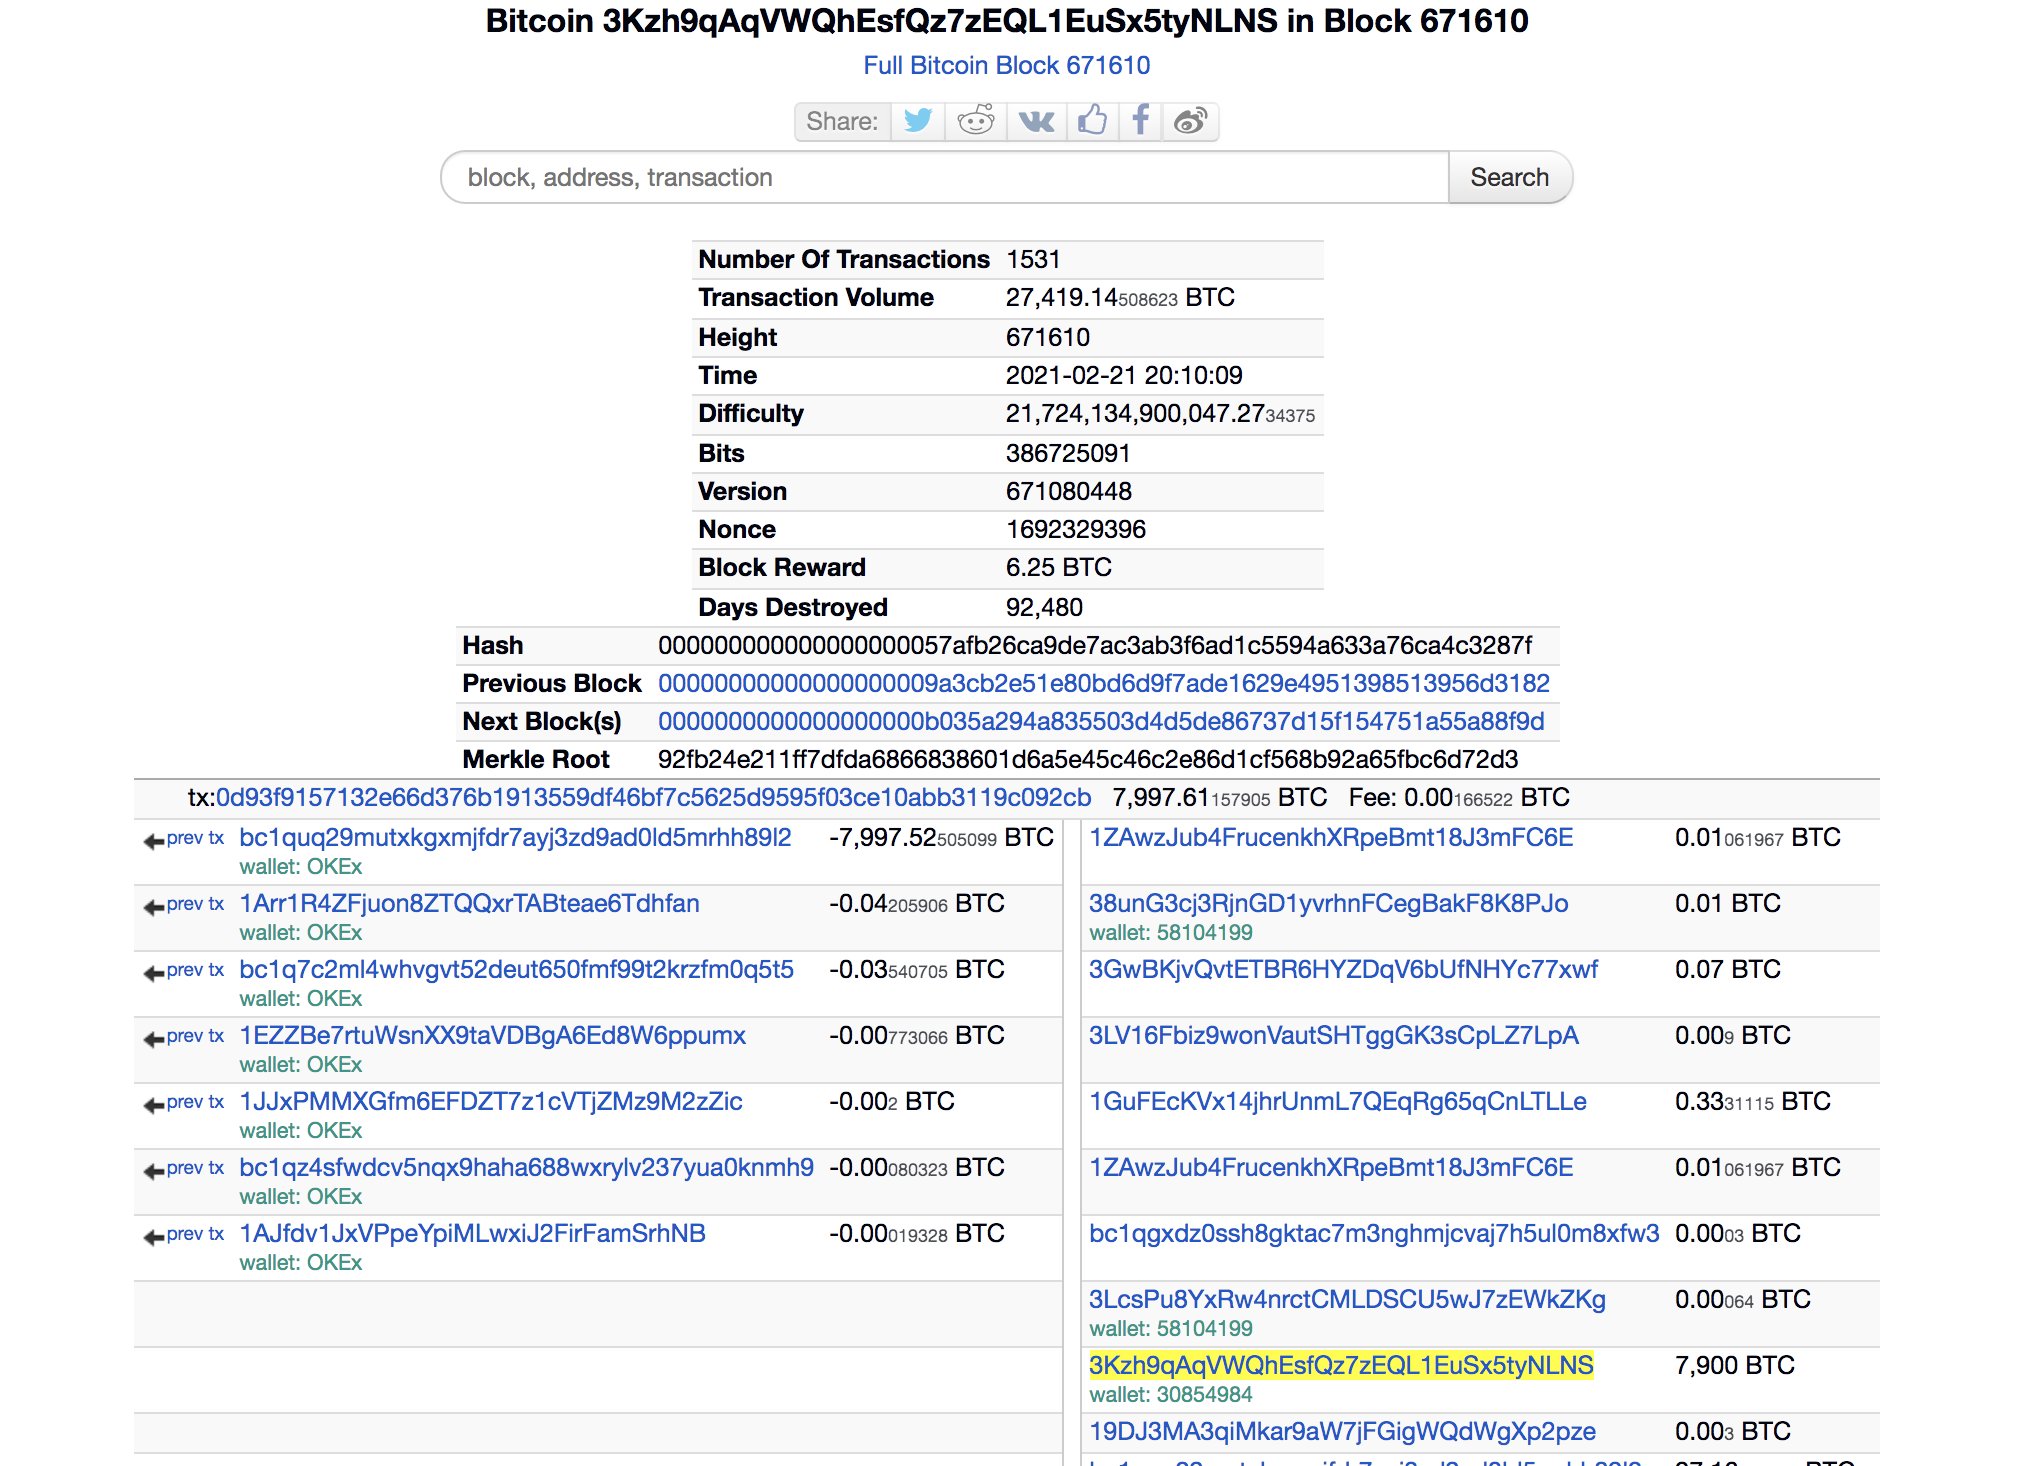Share via VK icon
The image size is (2018, 1466).
tap(1036, 121)
